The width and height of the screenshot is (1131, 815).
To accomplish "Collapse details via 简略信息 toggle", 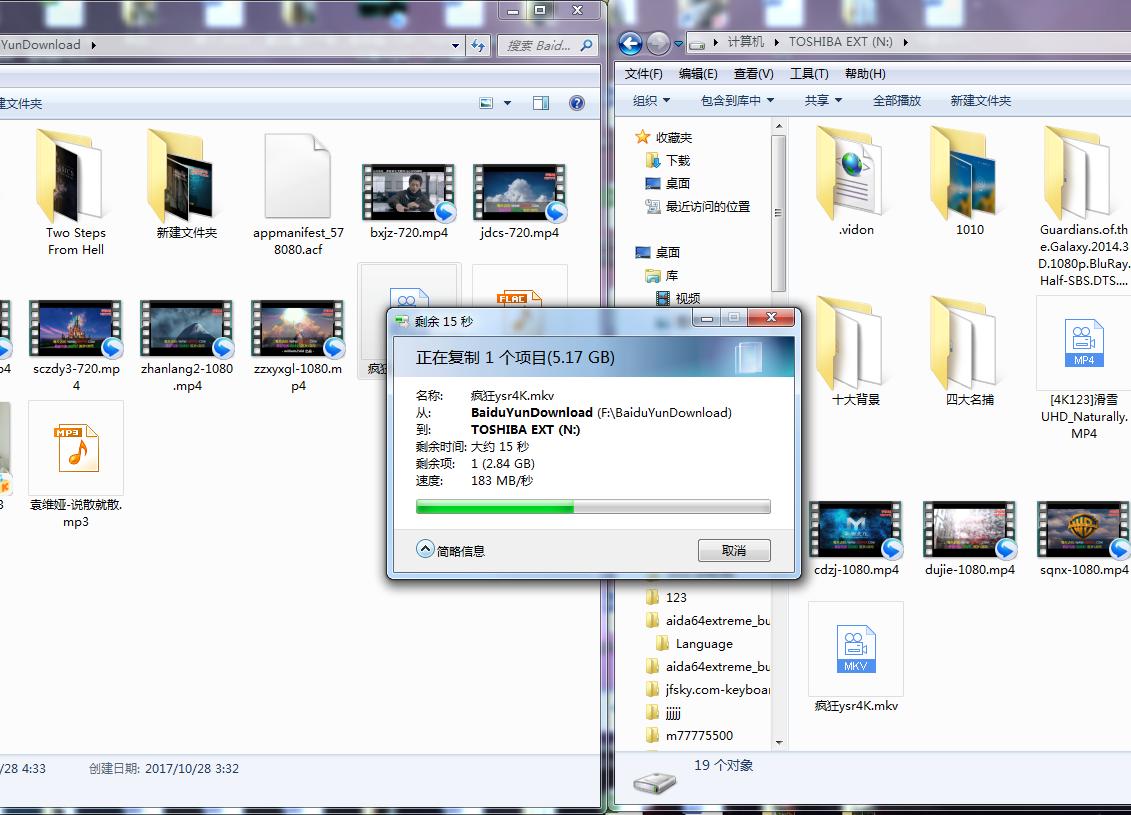I will (451, 550).
